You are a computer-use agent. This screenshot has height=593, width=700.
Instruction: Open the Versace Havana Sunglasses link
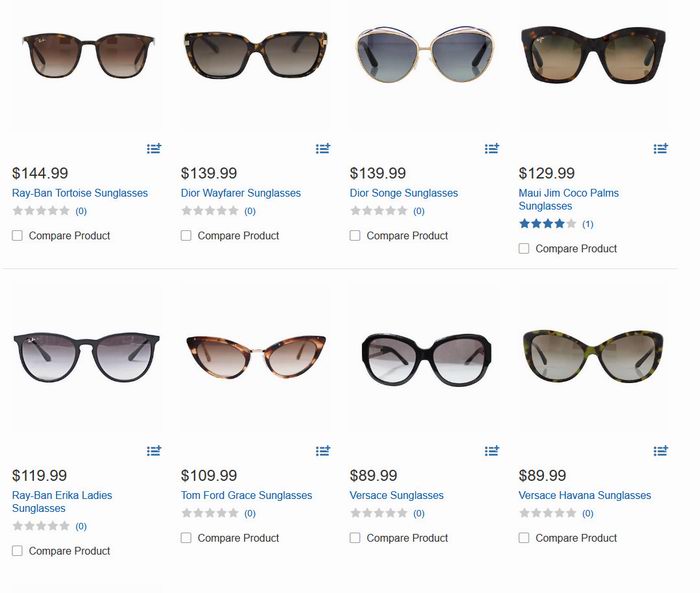coord(584,495)
